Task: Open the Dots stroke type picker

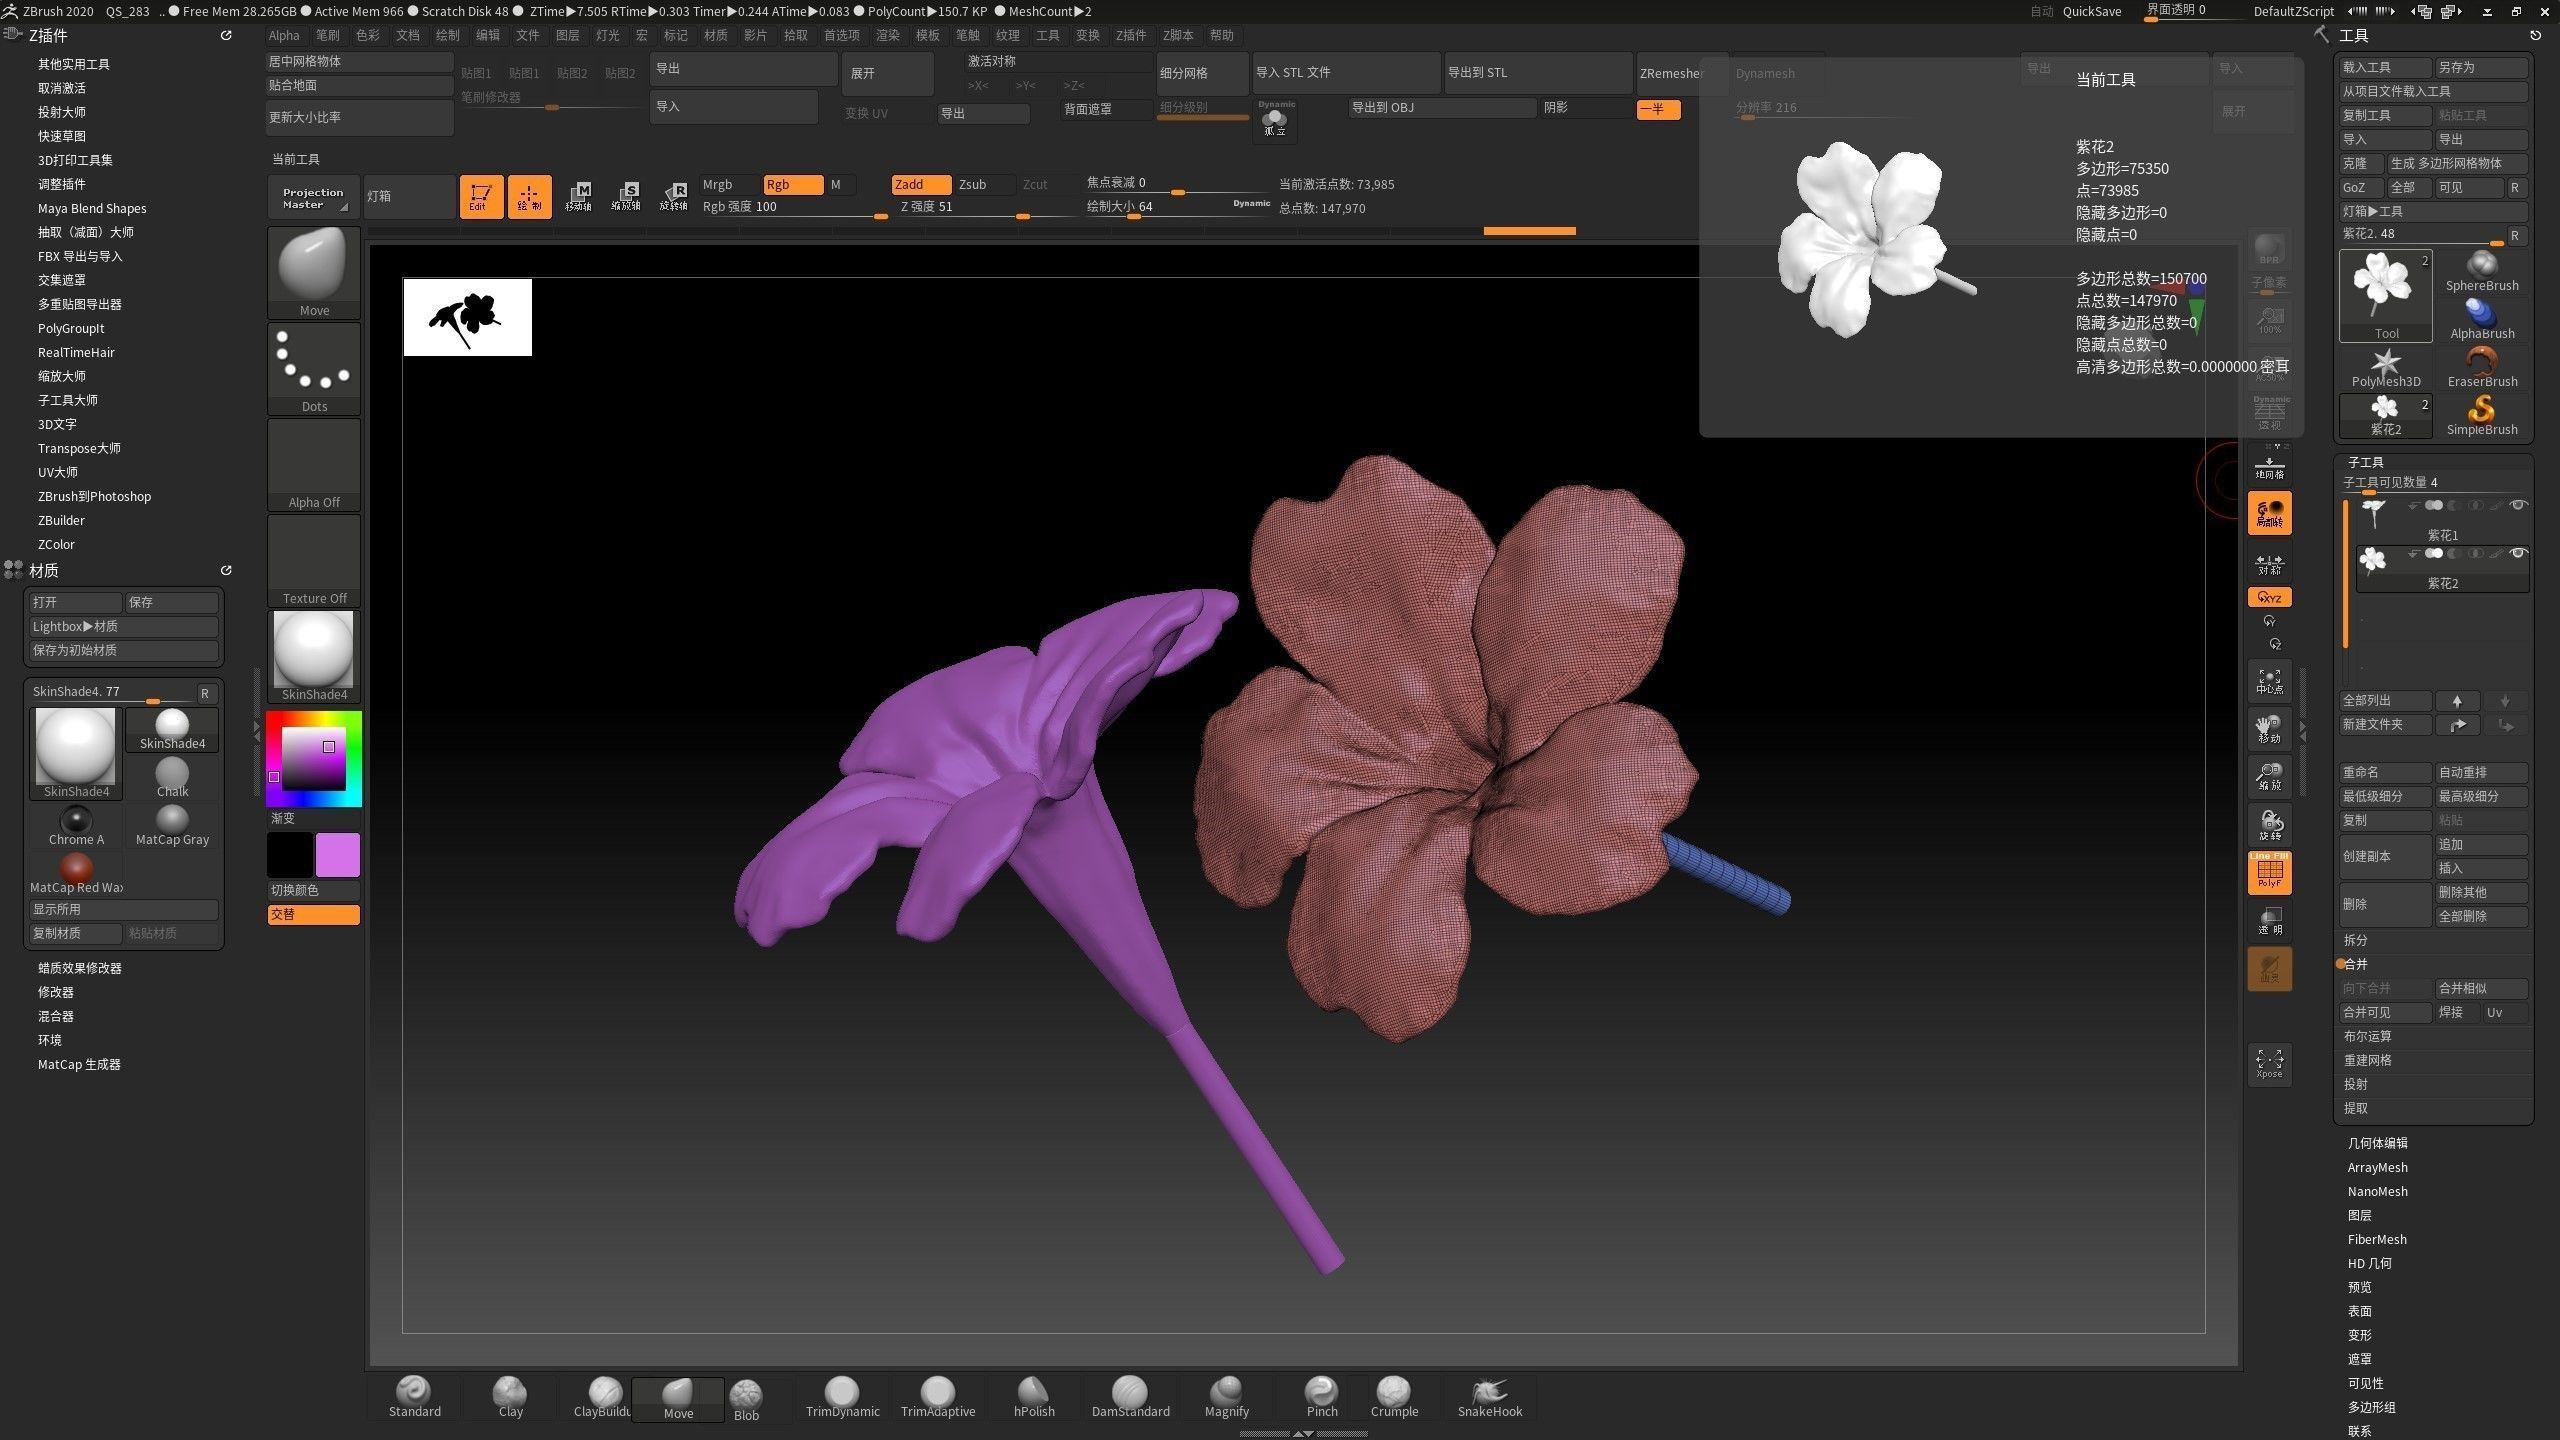Action: point(314,369)
